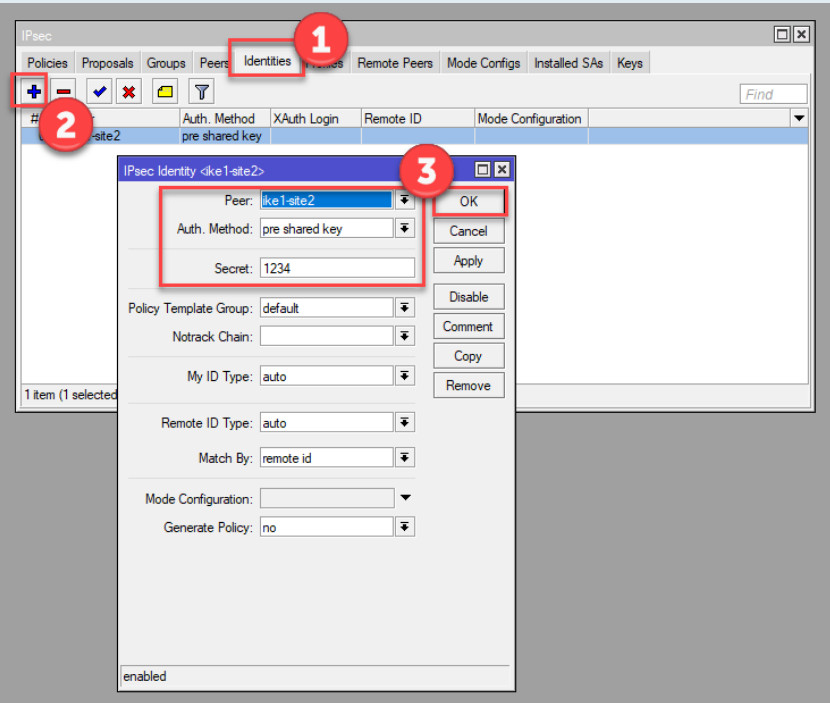
Task: Sort by the Remote ID column header
Action: tap(418, 119)
